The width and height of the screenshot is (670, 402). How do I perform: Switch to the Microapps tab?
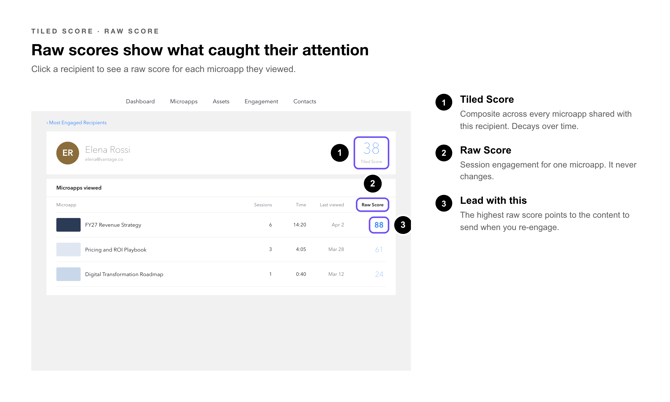(184, 101)
